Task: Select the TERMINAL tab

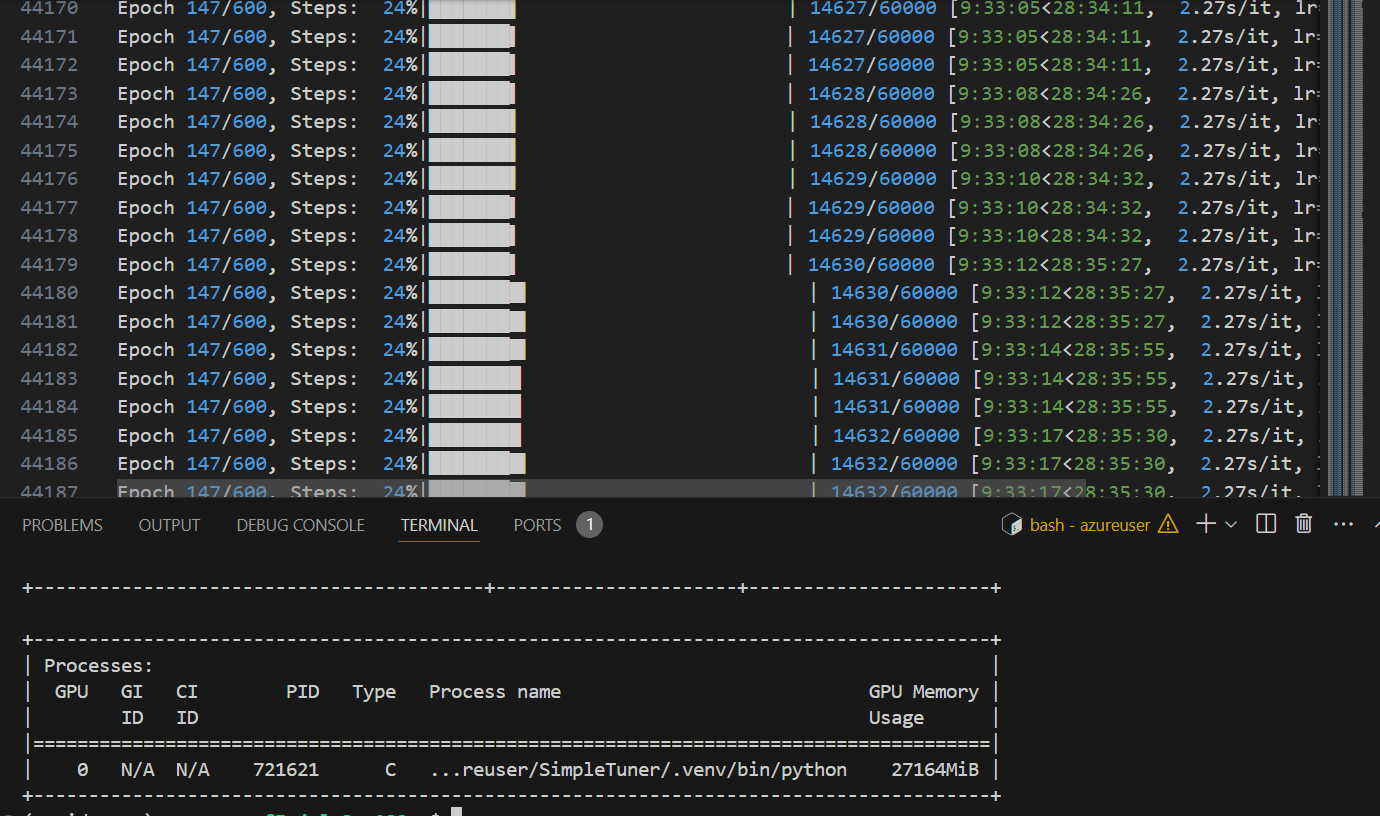Action: pos(438,524)
